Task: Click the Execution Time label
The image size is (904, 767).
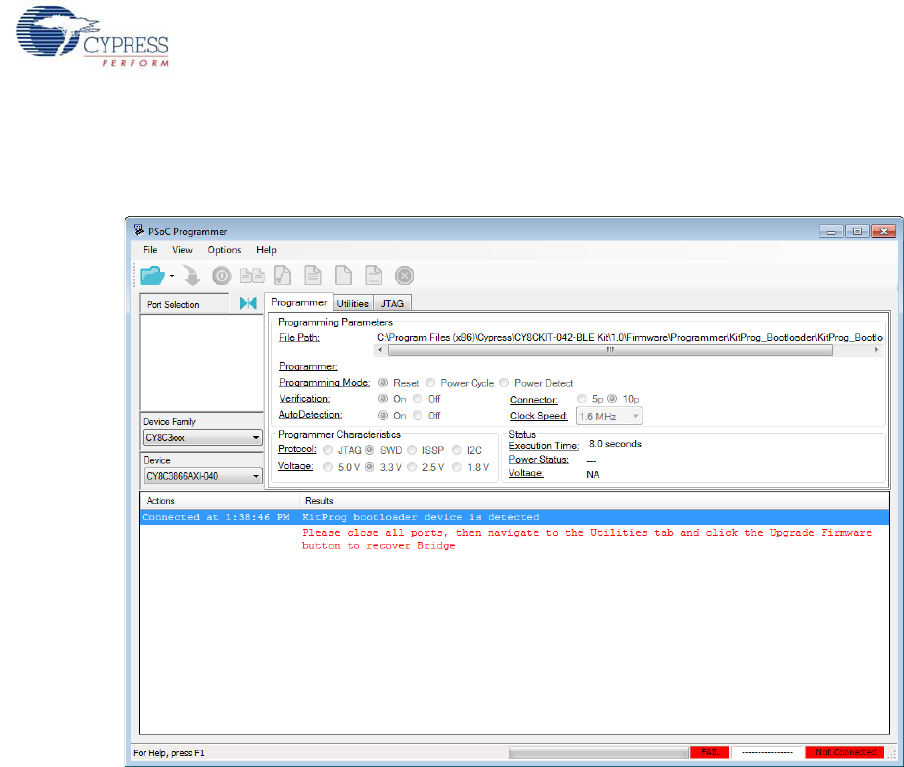Action: tap(544, 446)
